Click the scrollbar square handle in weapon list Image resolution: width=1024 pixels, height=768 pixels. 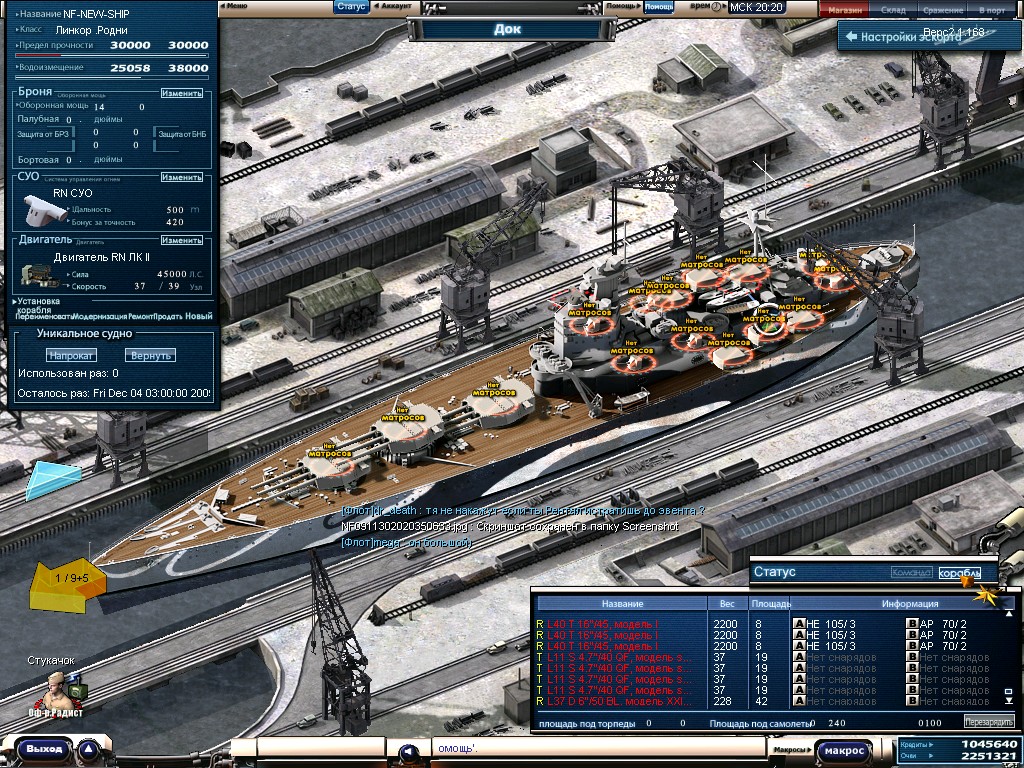1009,692
